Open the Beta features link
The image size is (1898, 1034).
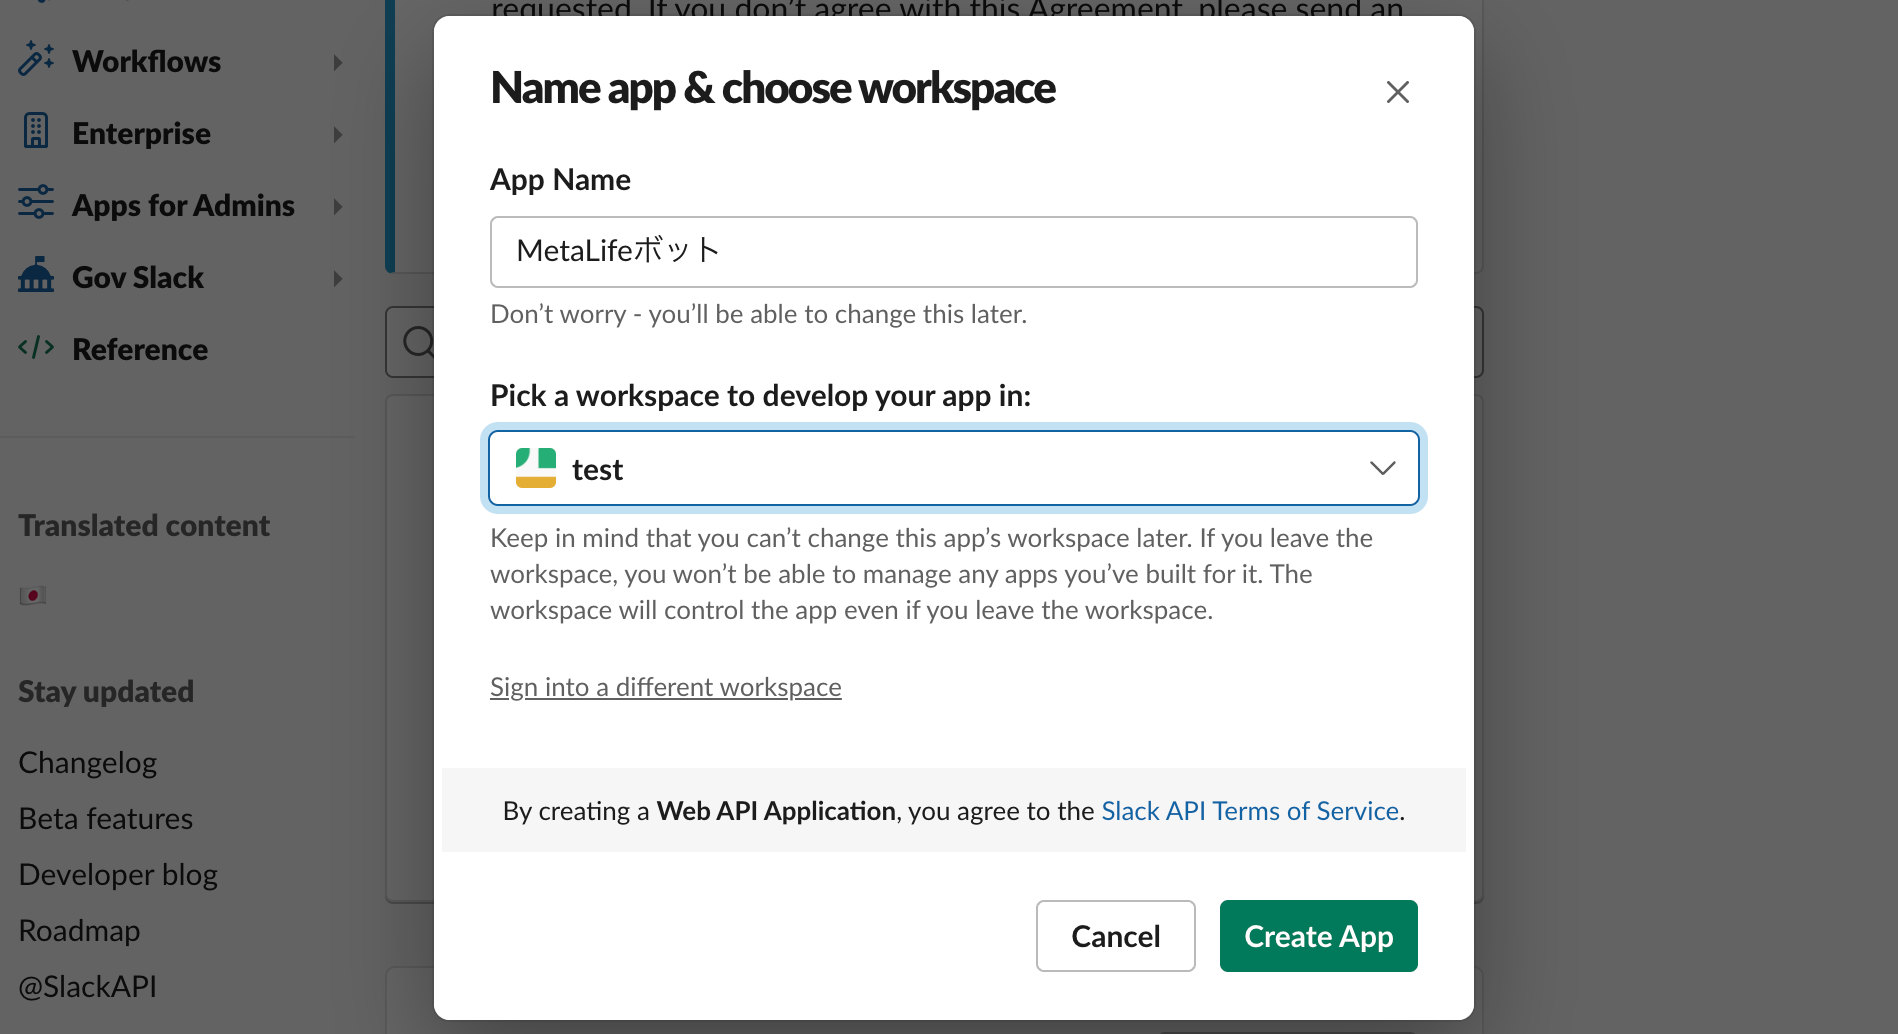(106, 819)
